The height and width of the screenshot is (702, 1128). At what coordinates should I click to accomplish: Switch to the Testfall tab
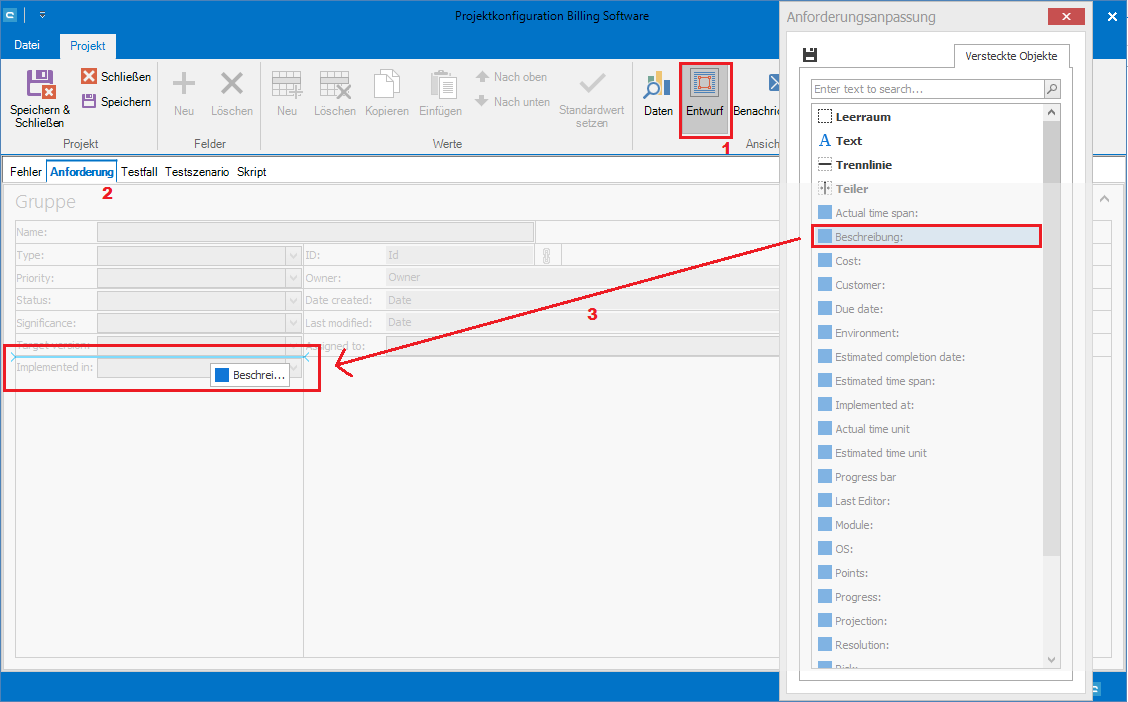tap(139, 172)
